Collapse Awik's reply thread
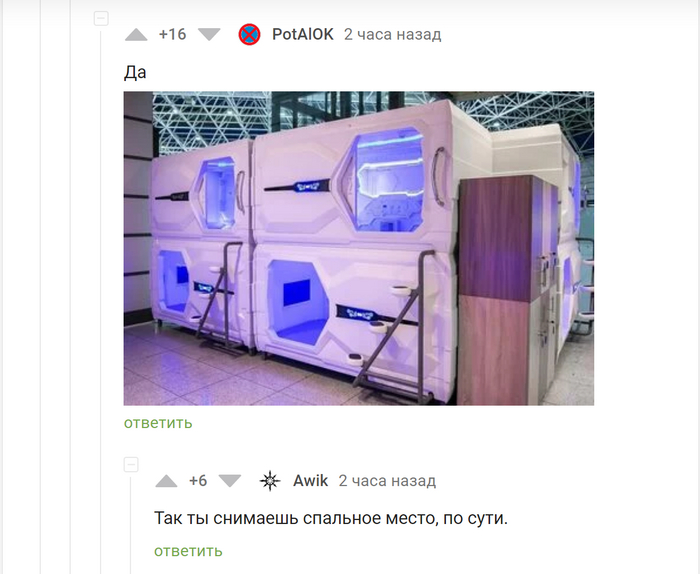The height and width of the screenshot is (574, 700). pyautogui.click(x=131, y=465)
